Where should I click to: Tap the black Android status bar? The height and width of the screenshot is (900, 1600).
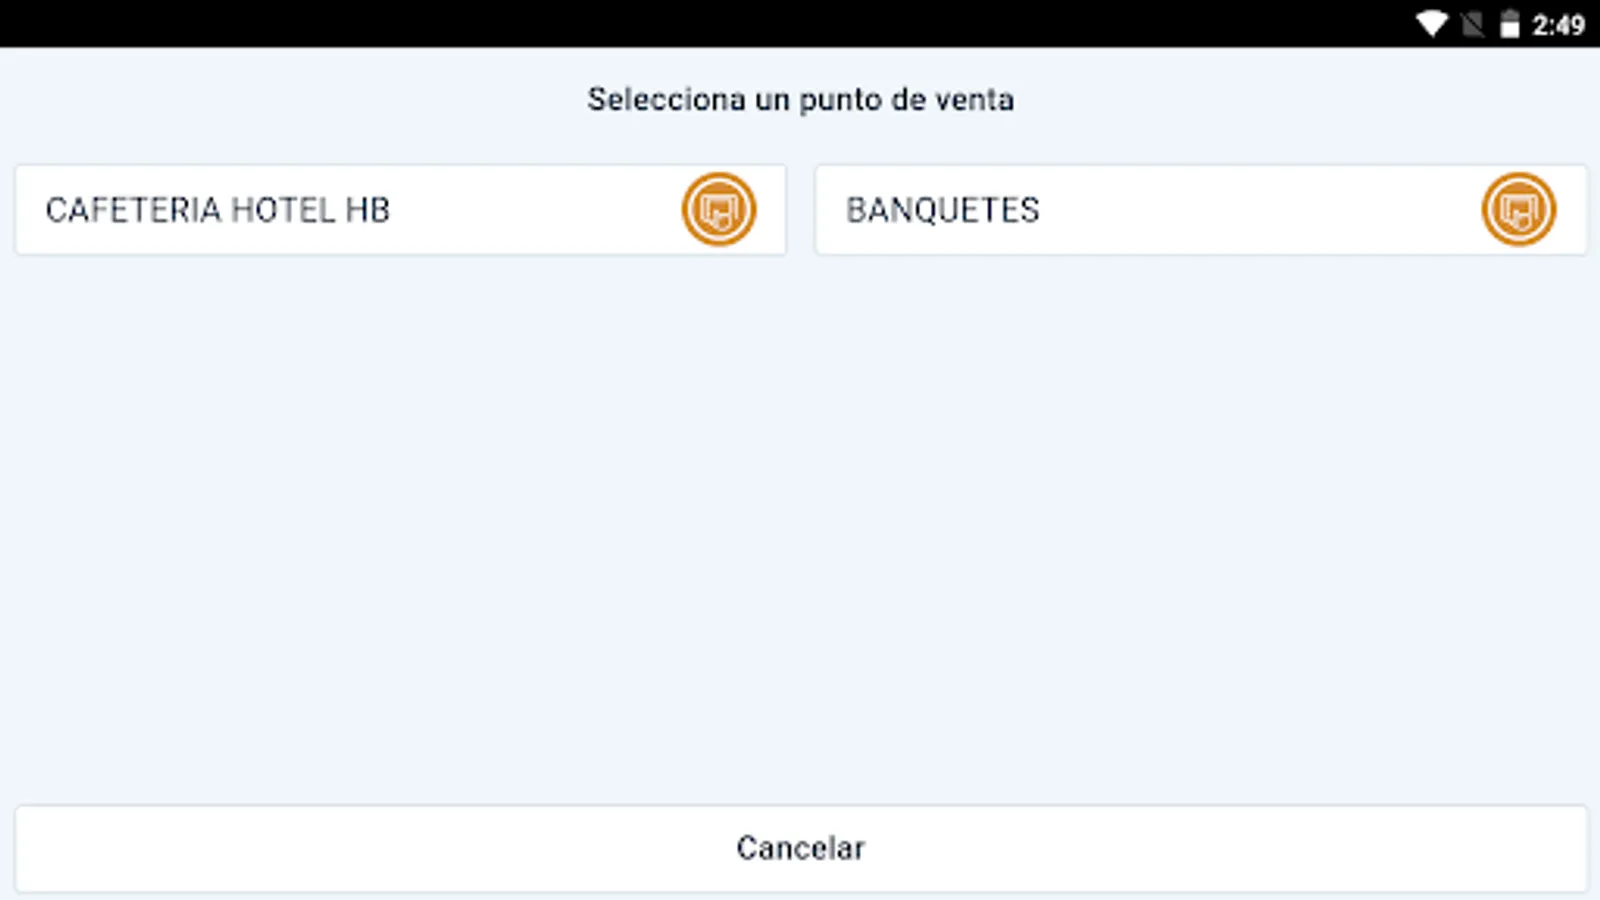point(700,23)
